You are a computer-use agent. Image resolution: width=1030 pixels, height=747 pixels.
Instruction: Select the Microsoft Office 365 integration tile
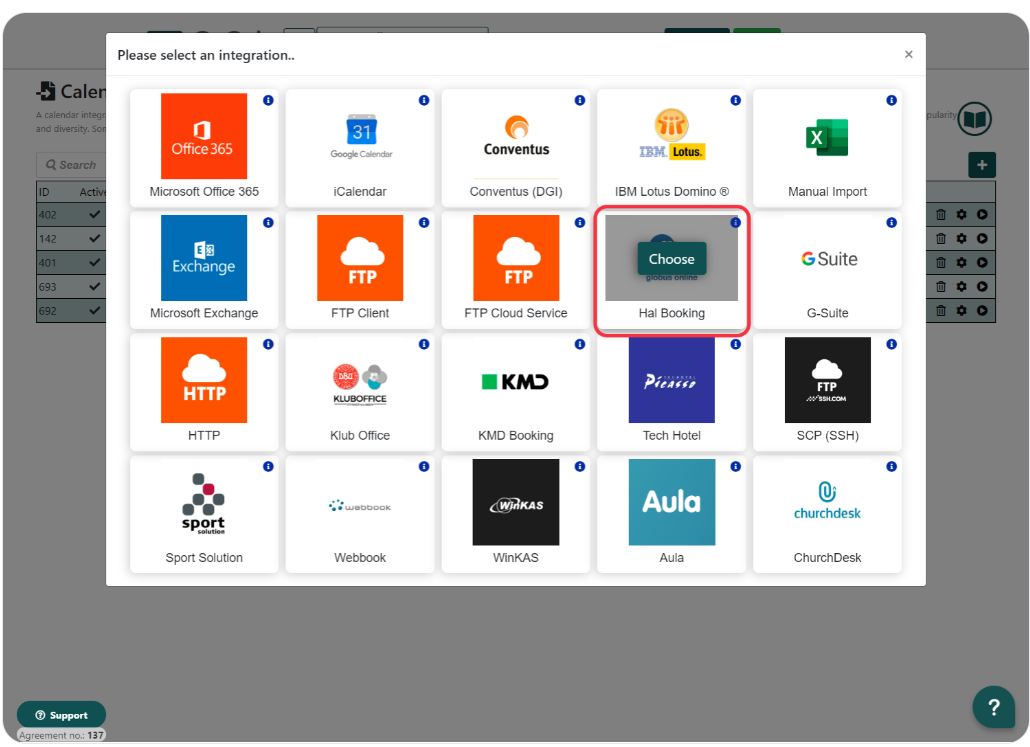204,148
